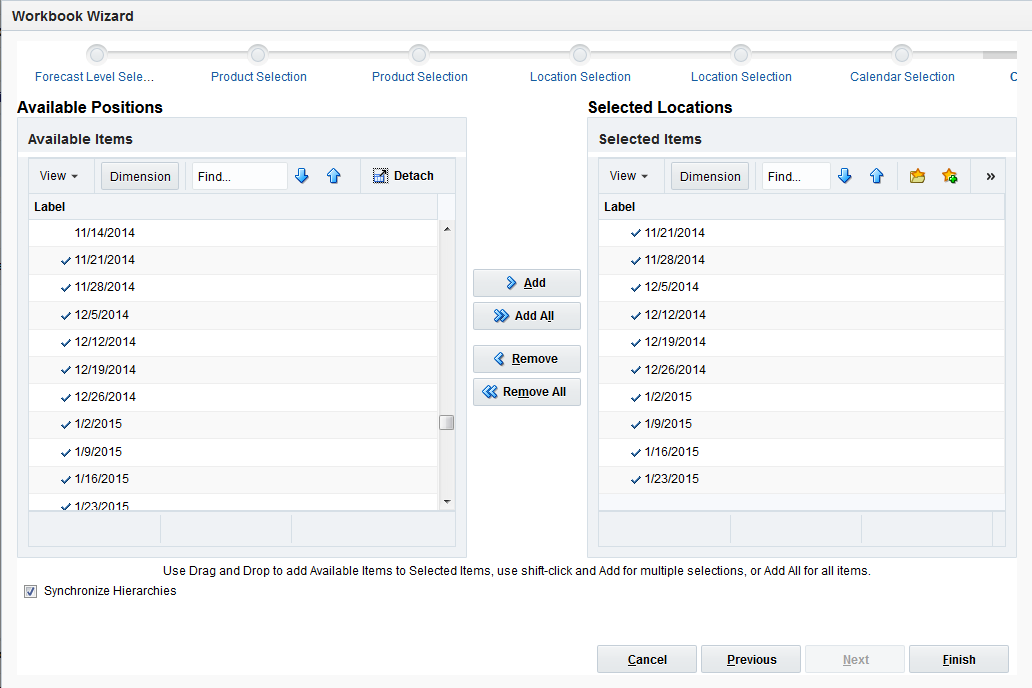Click Find Next down arrow in Available Items

pyautogui.click(x=302, y=176)
